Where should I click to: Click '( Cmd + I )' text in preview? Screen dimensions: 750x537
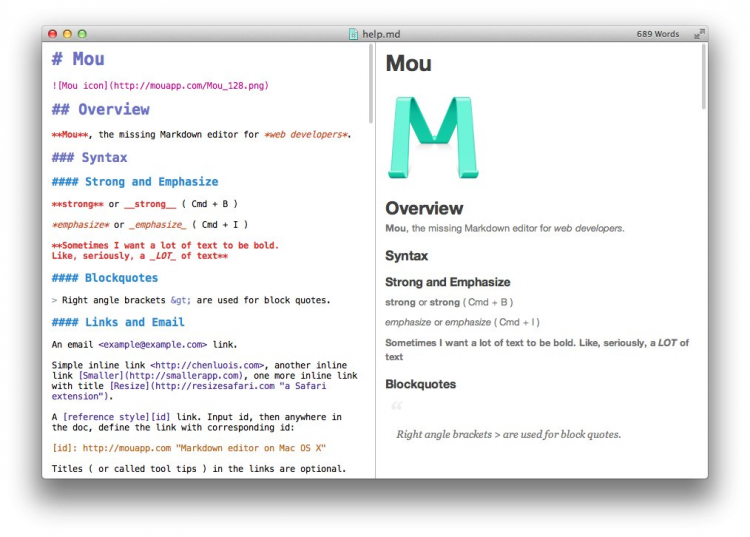tap(517, 322)
